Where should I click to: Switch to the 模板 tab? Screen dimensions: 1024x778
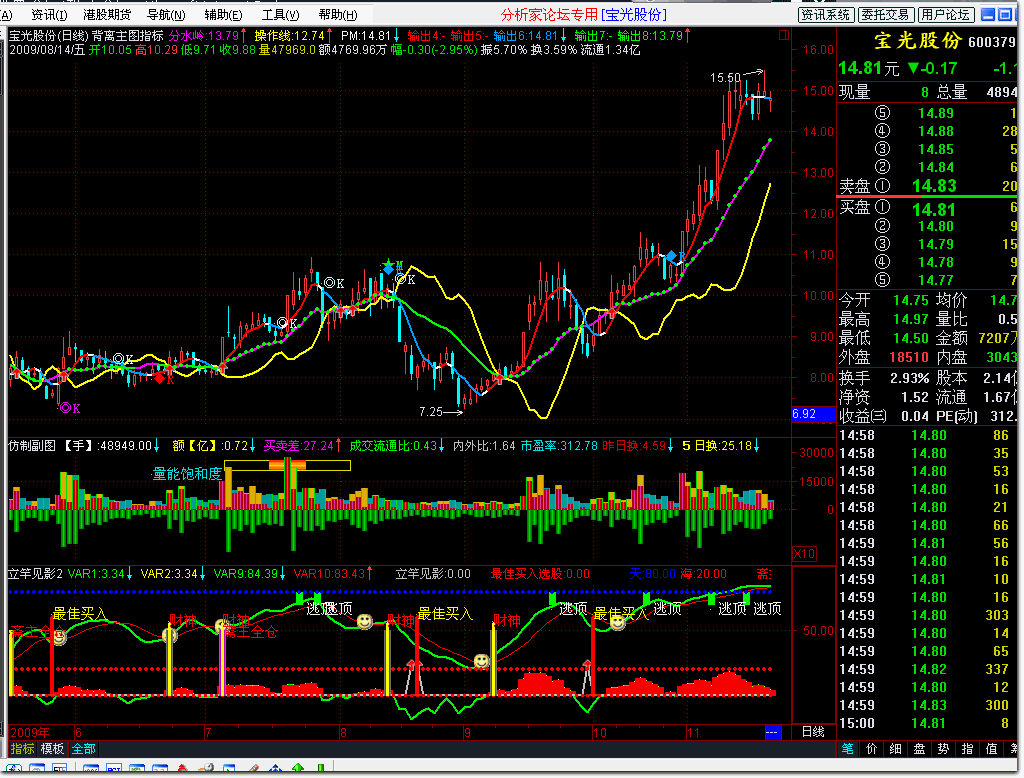(x=52, y=749)
